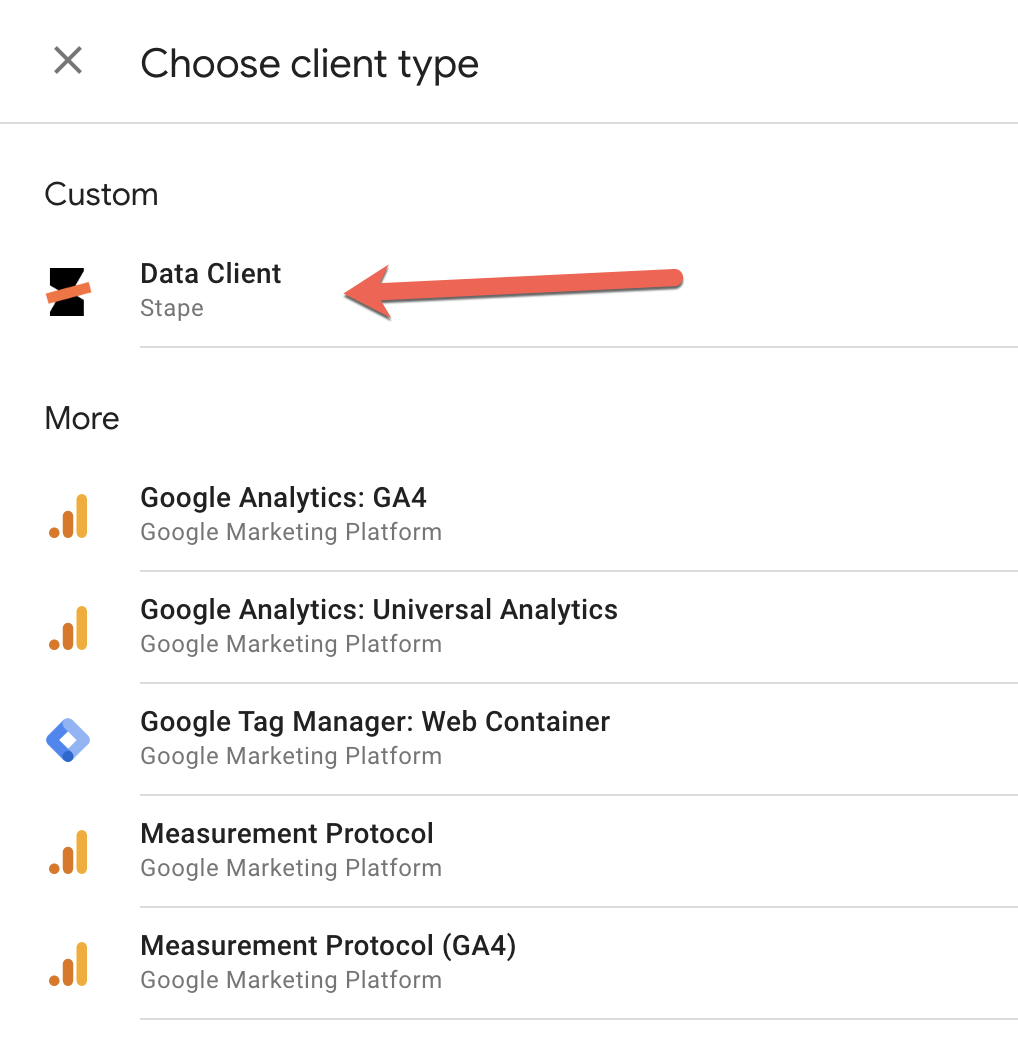Viewport: 1018px width, 1048px height.
Task: Click Google Marketing Platform under Web Container
Action: 291,756
